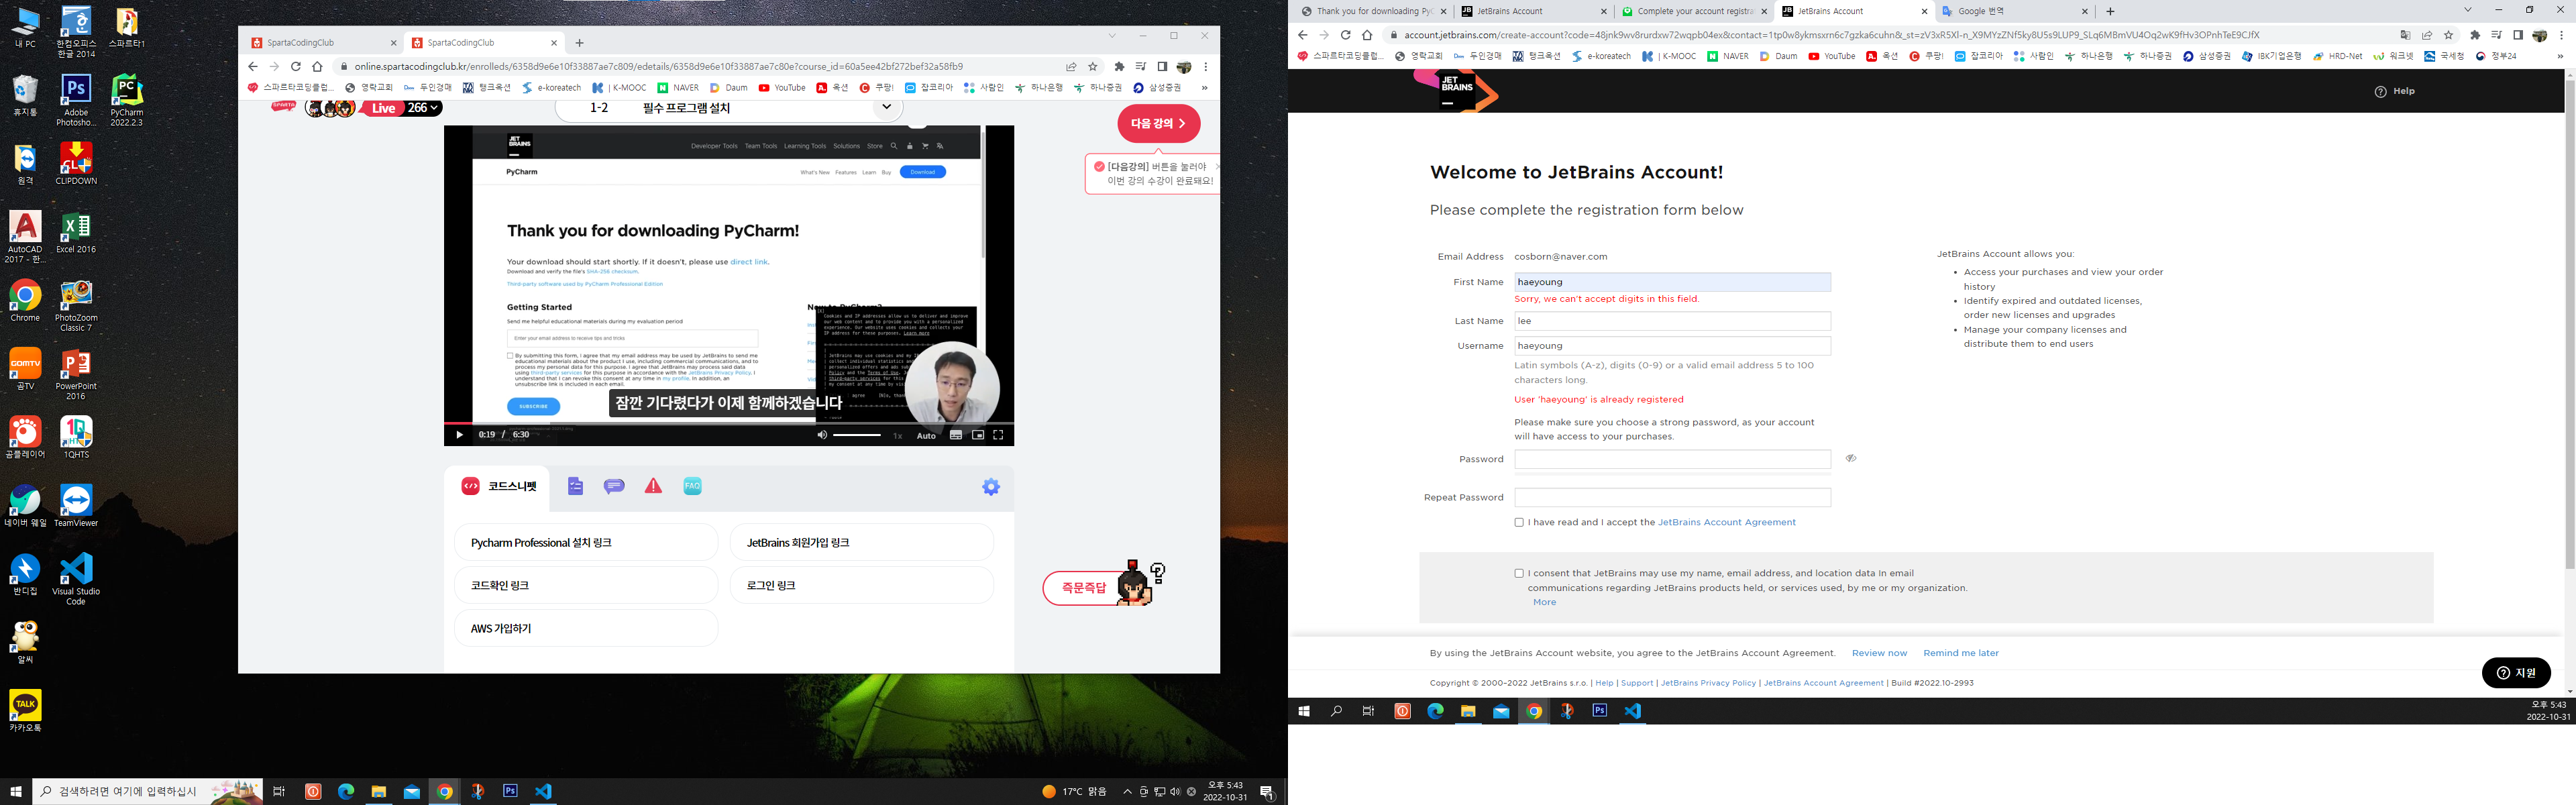2576x805 pixels.
Task: Select the Recycle Bin (휴지통) desktop icon
Action: coord(25,95)
